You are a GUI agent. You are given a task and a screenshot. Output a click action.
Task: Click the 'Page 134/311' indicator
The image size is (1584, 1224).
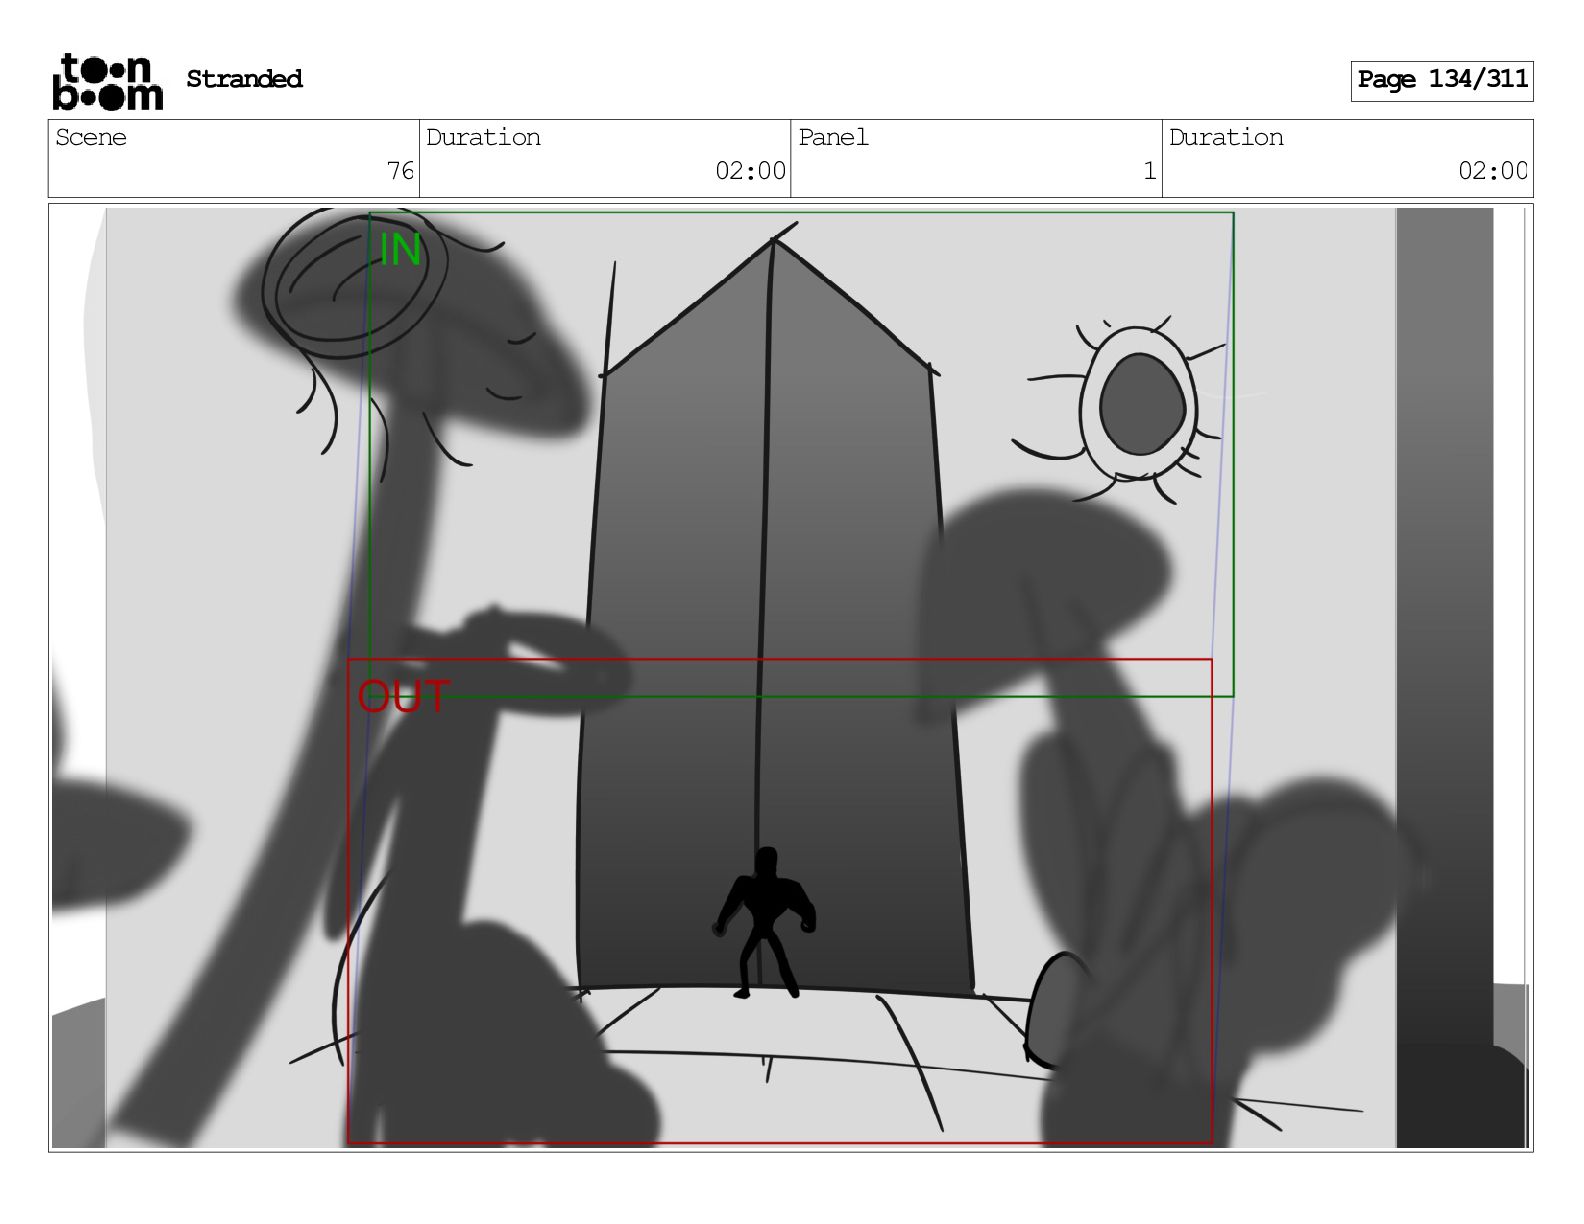point(1442,80)
